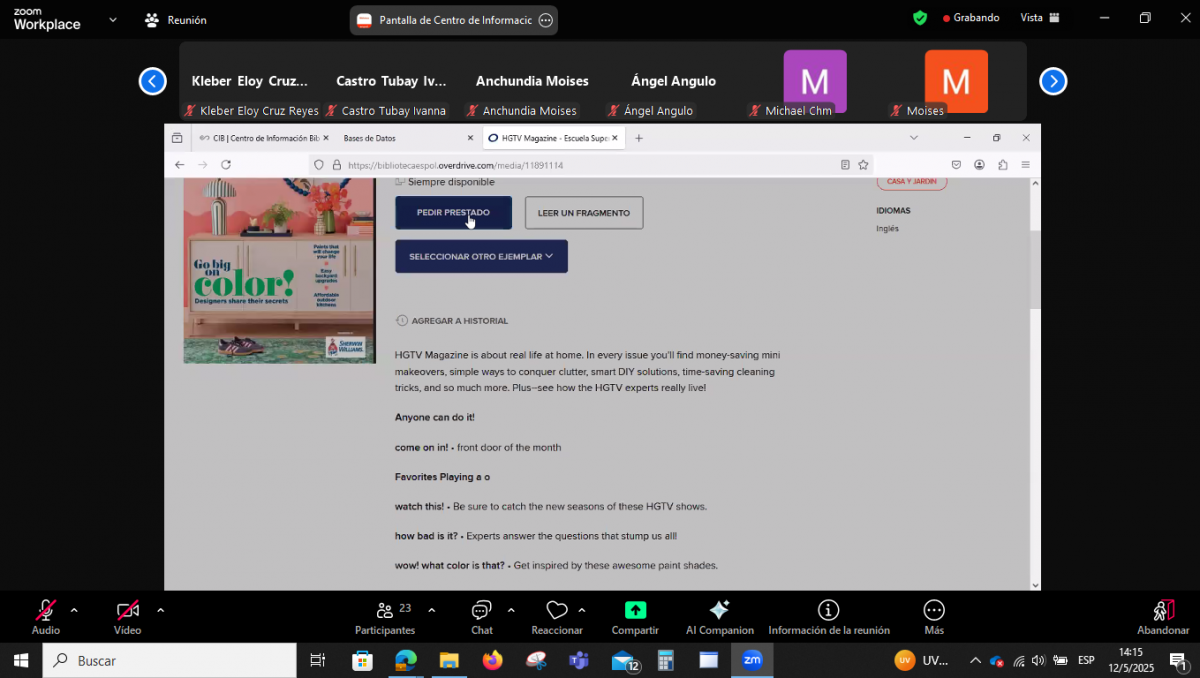The image size is (1200, 678).
Task: Expand video options arrow beside Vídeo
Action: 160,609
